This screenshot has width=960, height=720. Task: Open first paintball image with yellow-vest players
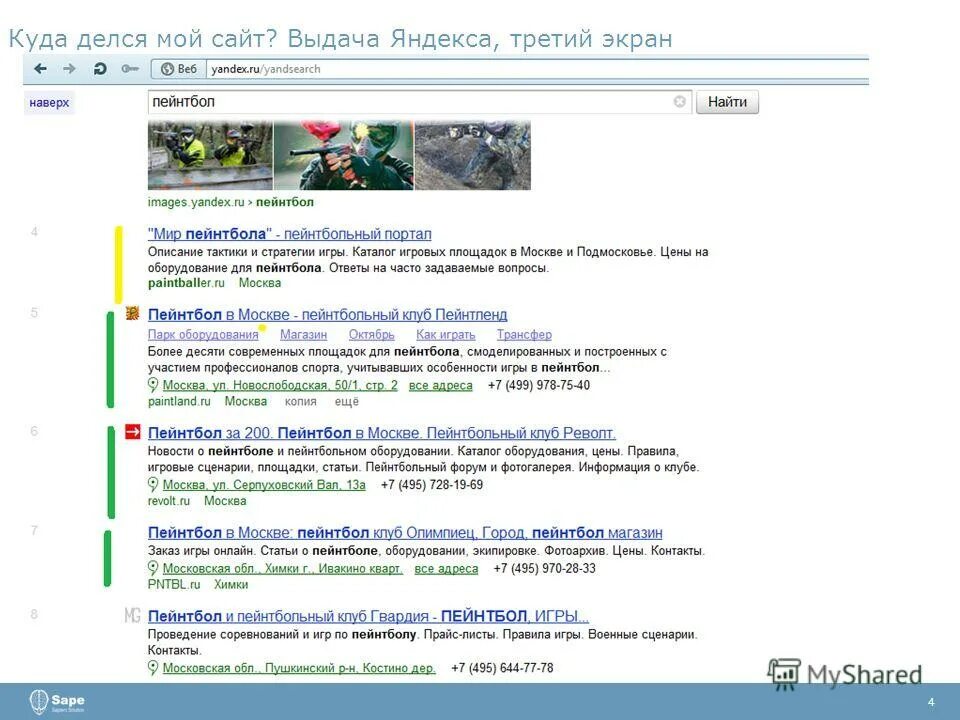(210, 155)
